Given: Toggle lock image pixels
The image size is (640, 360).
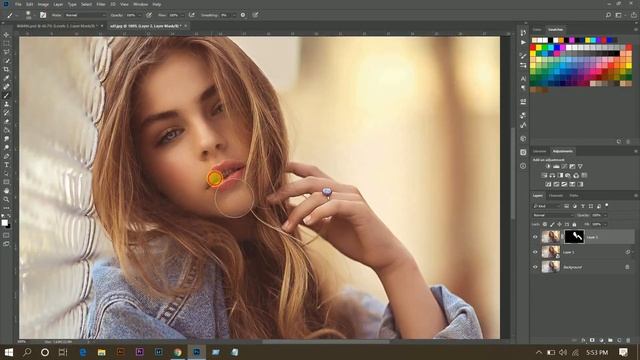Looking at the screenshot, I should coord(552,224).
